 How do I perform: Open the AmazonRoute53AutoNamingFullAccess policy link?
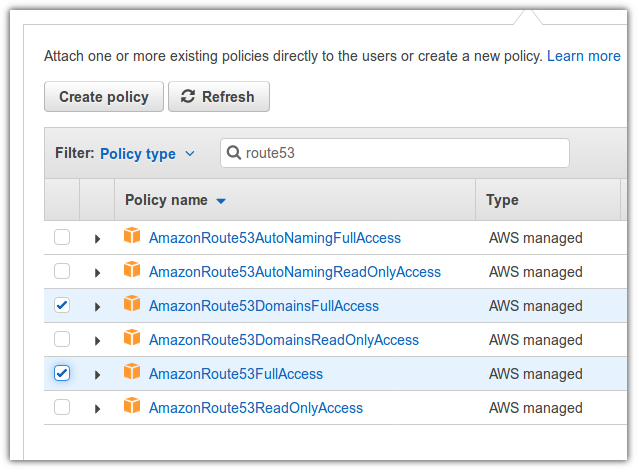[x=275, y=238]
